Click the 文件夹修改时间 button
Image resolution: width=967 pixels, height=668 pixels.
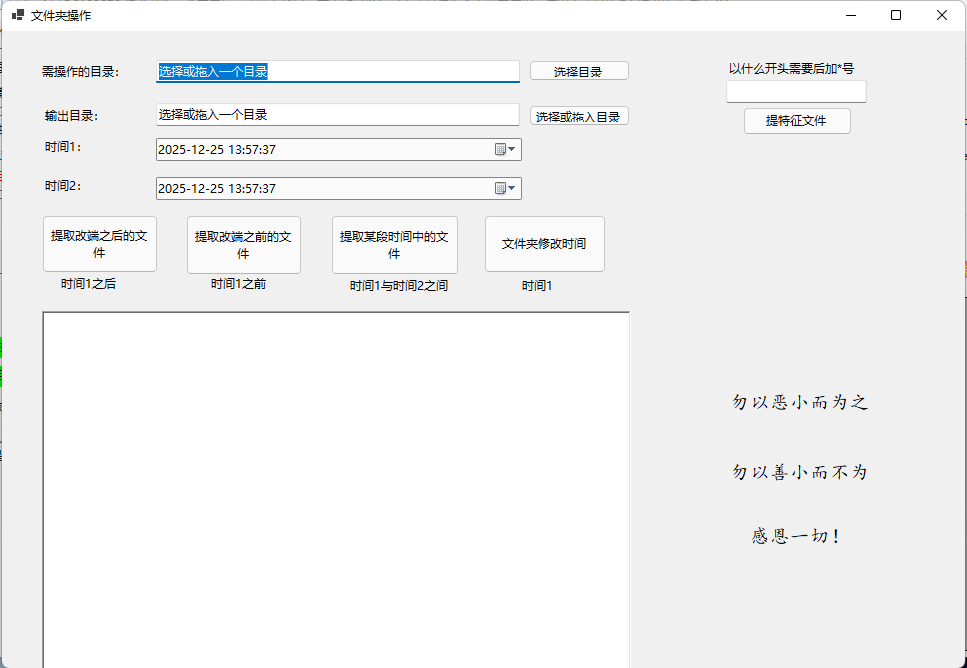(x=544, y=244)
